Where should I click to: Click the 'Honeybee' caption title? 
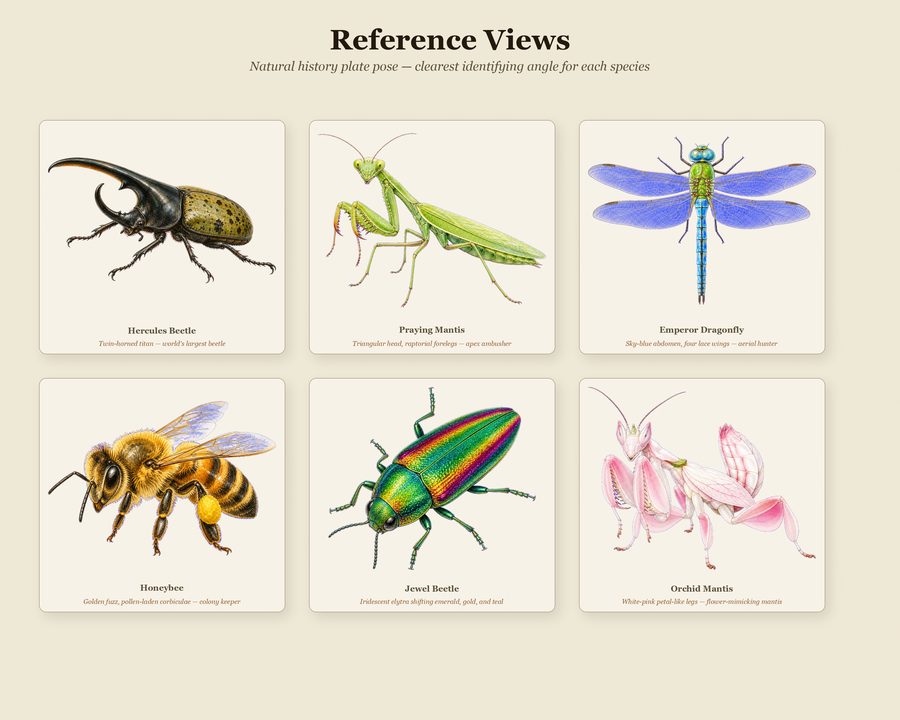point(162,588)
